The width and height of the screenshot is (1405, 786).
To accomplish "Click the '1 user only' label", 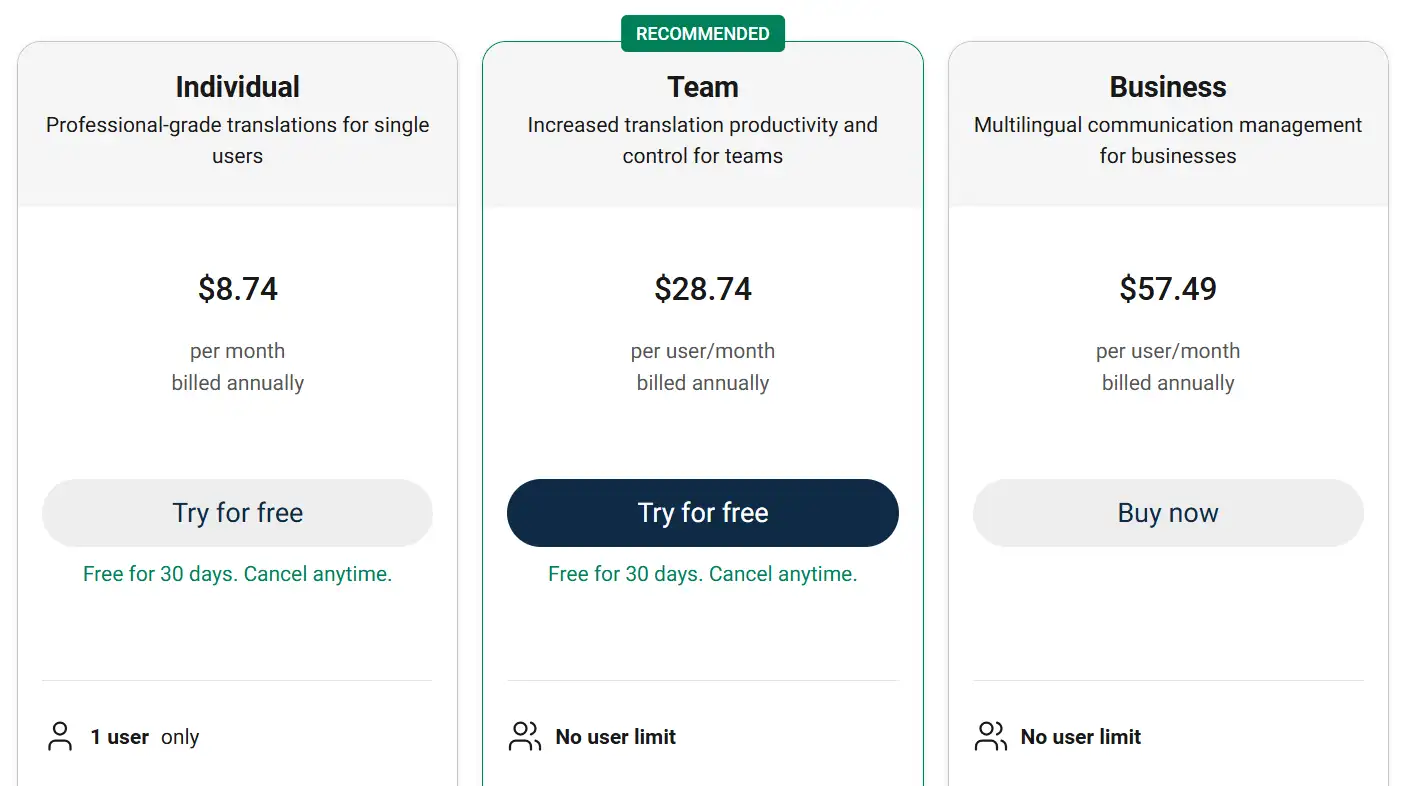I will 144,737.
